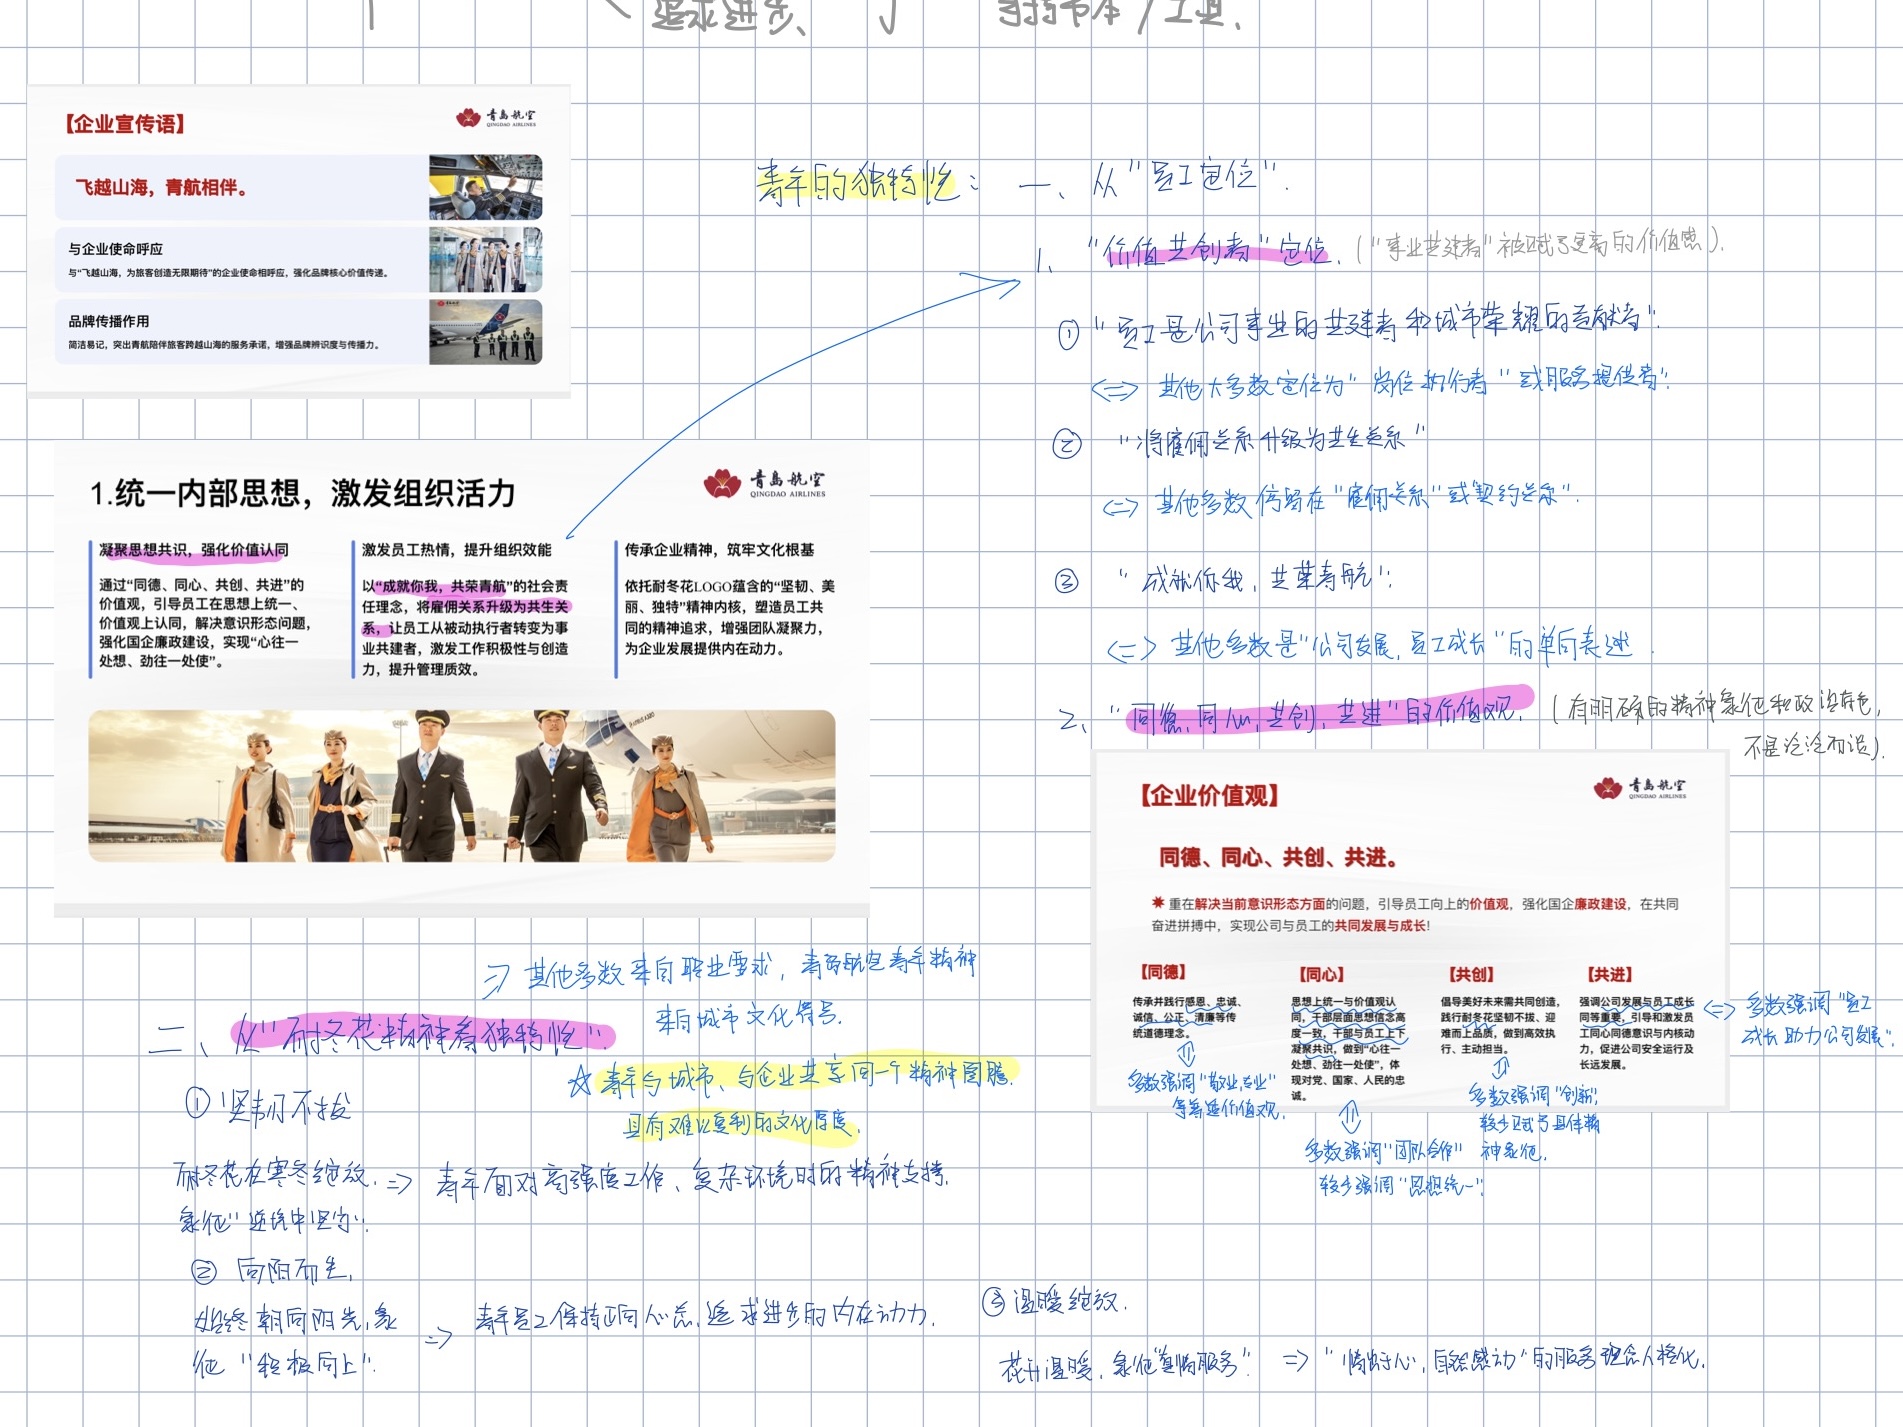The width and height of the screenshot is (1903, 1427).
Task: Click the red text 同德、同心、共创、共进。
Action: pyautogui.click(x=1278, y=858)
